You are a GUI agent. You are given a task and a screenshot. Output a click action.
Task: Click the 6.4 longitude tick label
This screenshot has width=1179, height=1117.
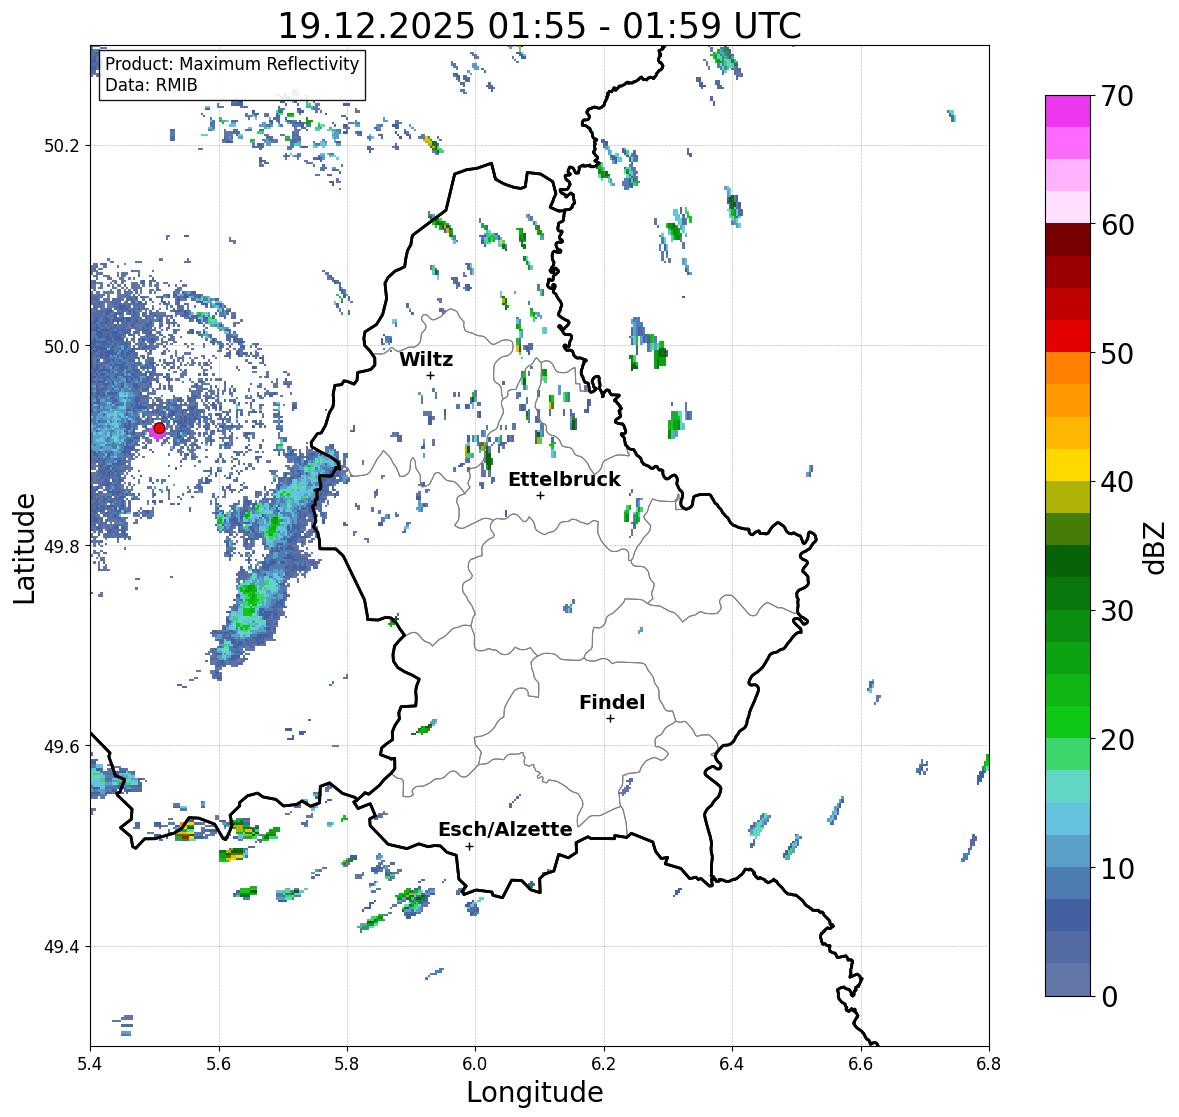732,1064
